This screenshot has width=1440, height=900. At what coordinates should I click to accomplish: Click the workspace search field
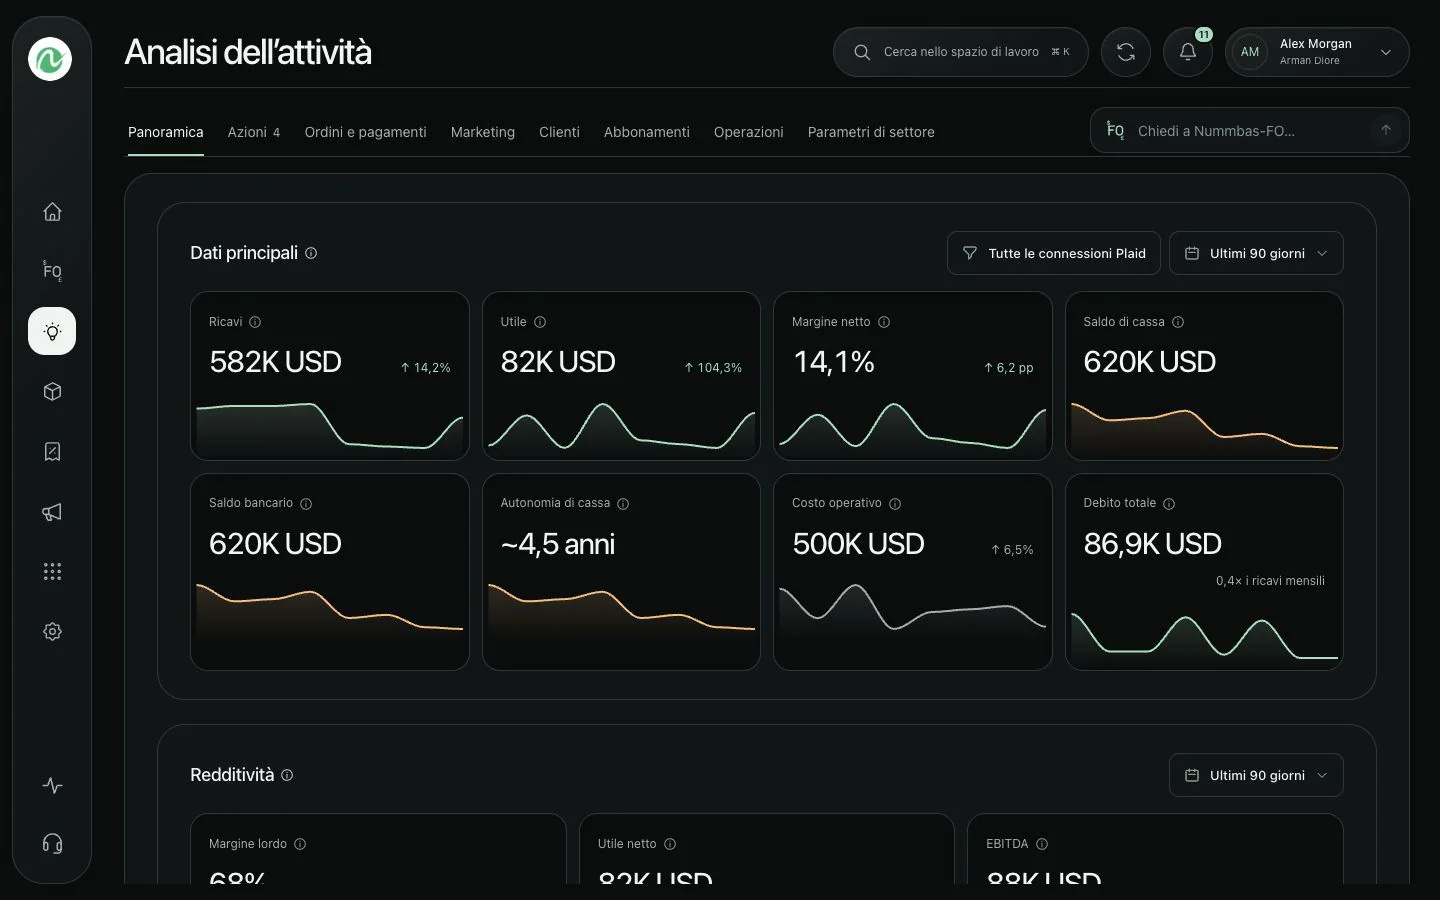click(961, 52)
